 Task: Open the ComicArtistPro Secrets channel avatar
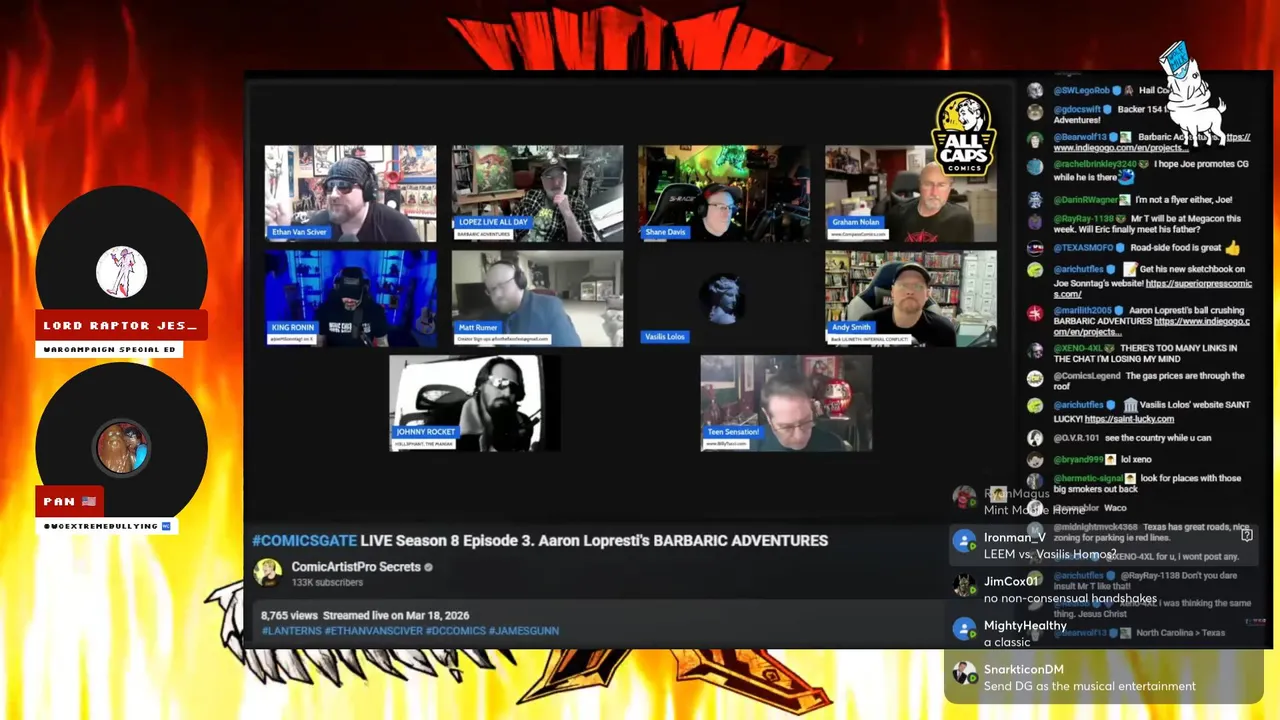tap(267, 572)
